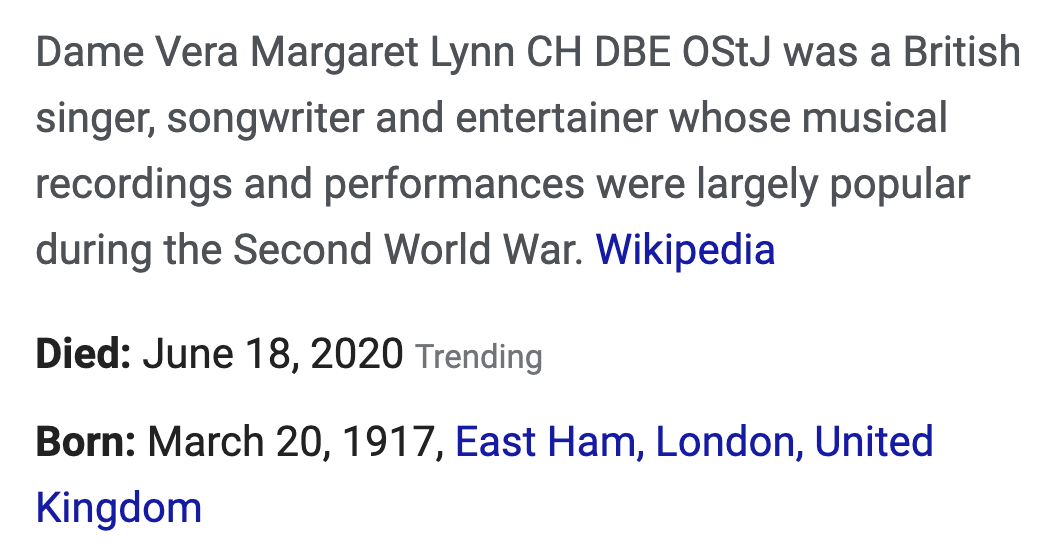Click the bold Died label

[x=83, y=354]
